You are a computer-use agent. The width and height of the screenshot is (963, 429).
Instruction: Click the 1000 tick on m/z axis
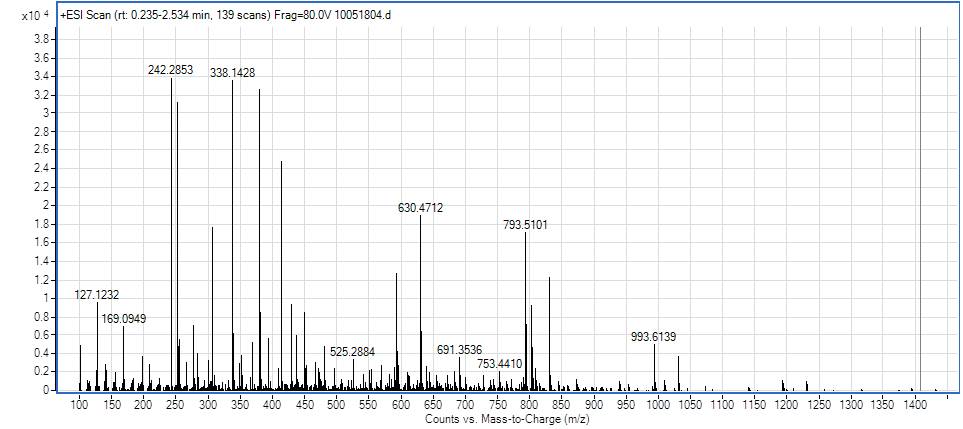pos(658,404)
